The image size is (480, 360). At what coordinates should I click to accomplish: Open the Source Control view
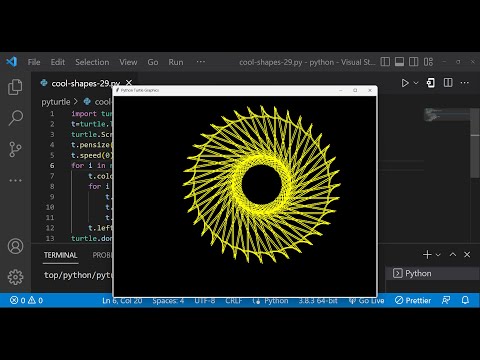tap(15, 149)
